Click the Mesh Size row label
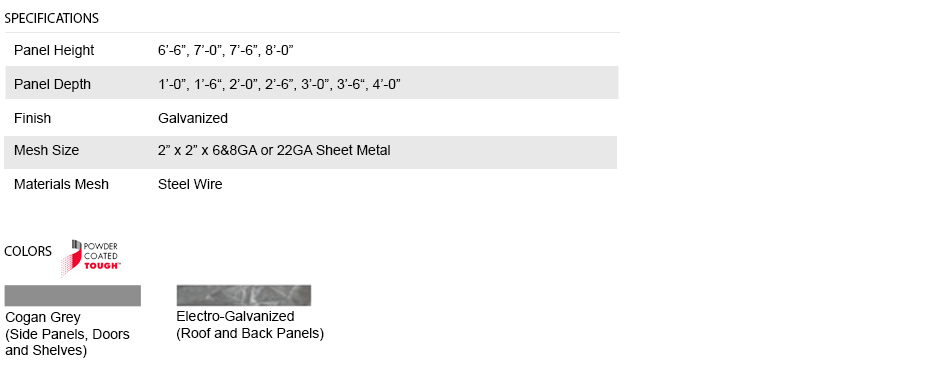This screenshot has width=950, height=373. click(46, 150)
